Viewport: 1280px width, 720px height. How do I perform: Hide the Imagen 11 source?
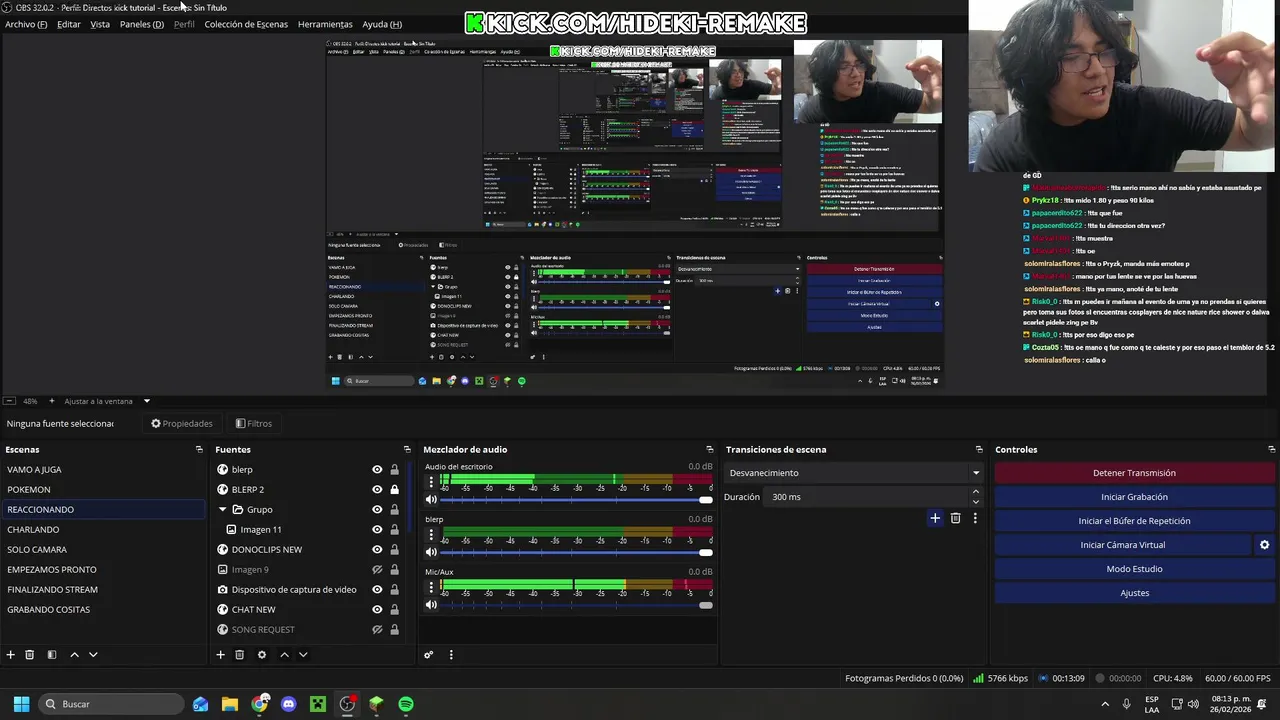pyautogui.click(x=377, y=530)
